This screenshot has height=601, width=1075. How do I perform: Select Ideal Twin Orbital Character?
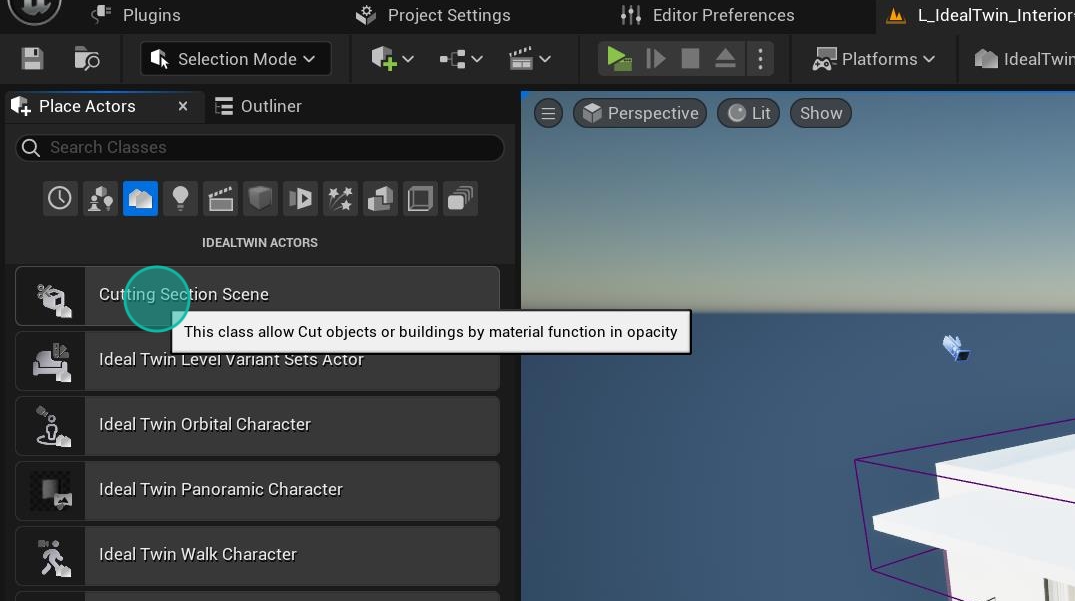pos(258,426)
